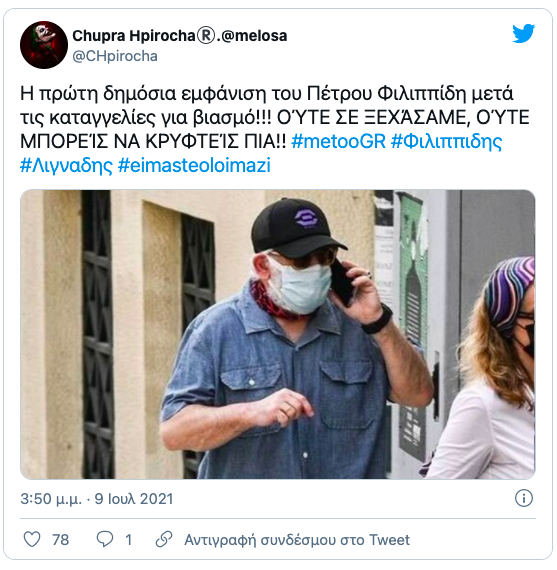
Task: Open the @CHpirocha handle
Action: [115, 56]
